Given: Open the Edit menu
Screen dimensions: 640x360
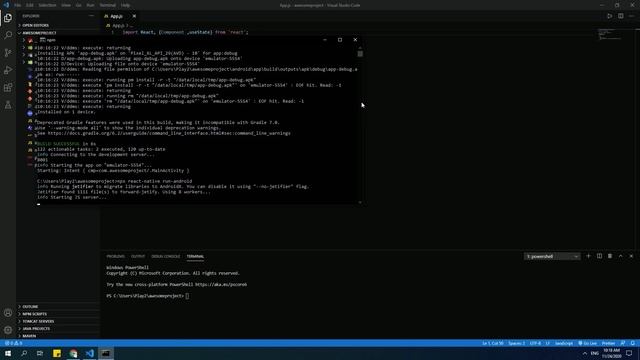Looking at the screenshot, I should 30,5.
